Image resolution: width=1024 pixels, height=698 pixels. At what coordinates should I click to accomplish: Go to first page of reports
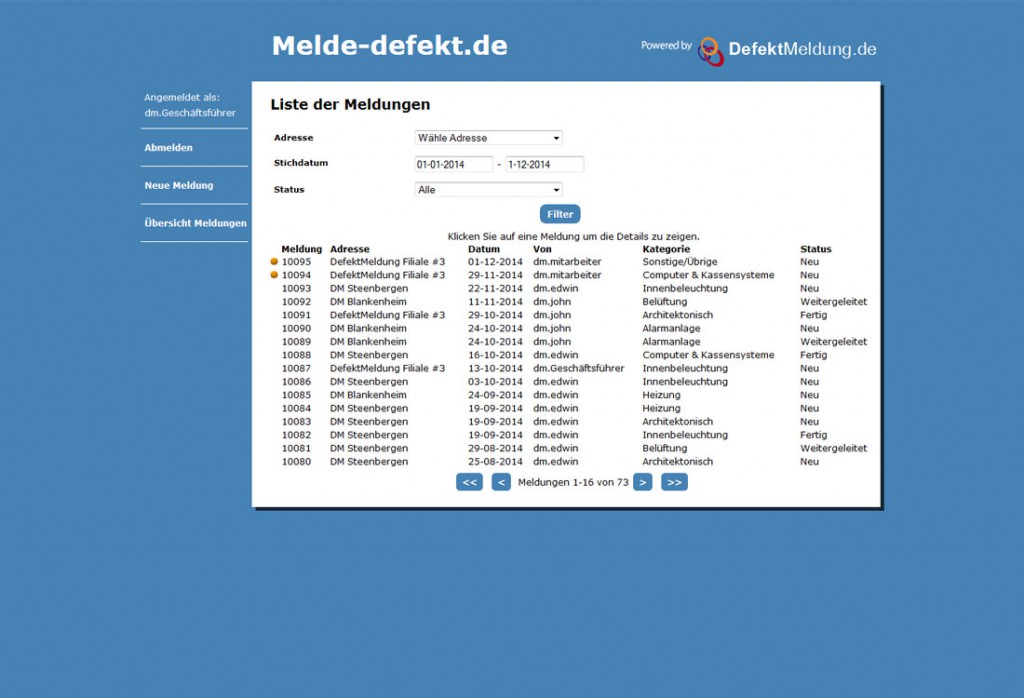pos(469,482)
